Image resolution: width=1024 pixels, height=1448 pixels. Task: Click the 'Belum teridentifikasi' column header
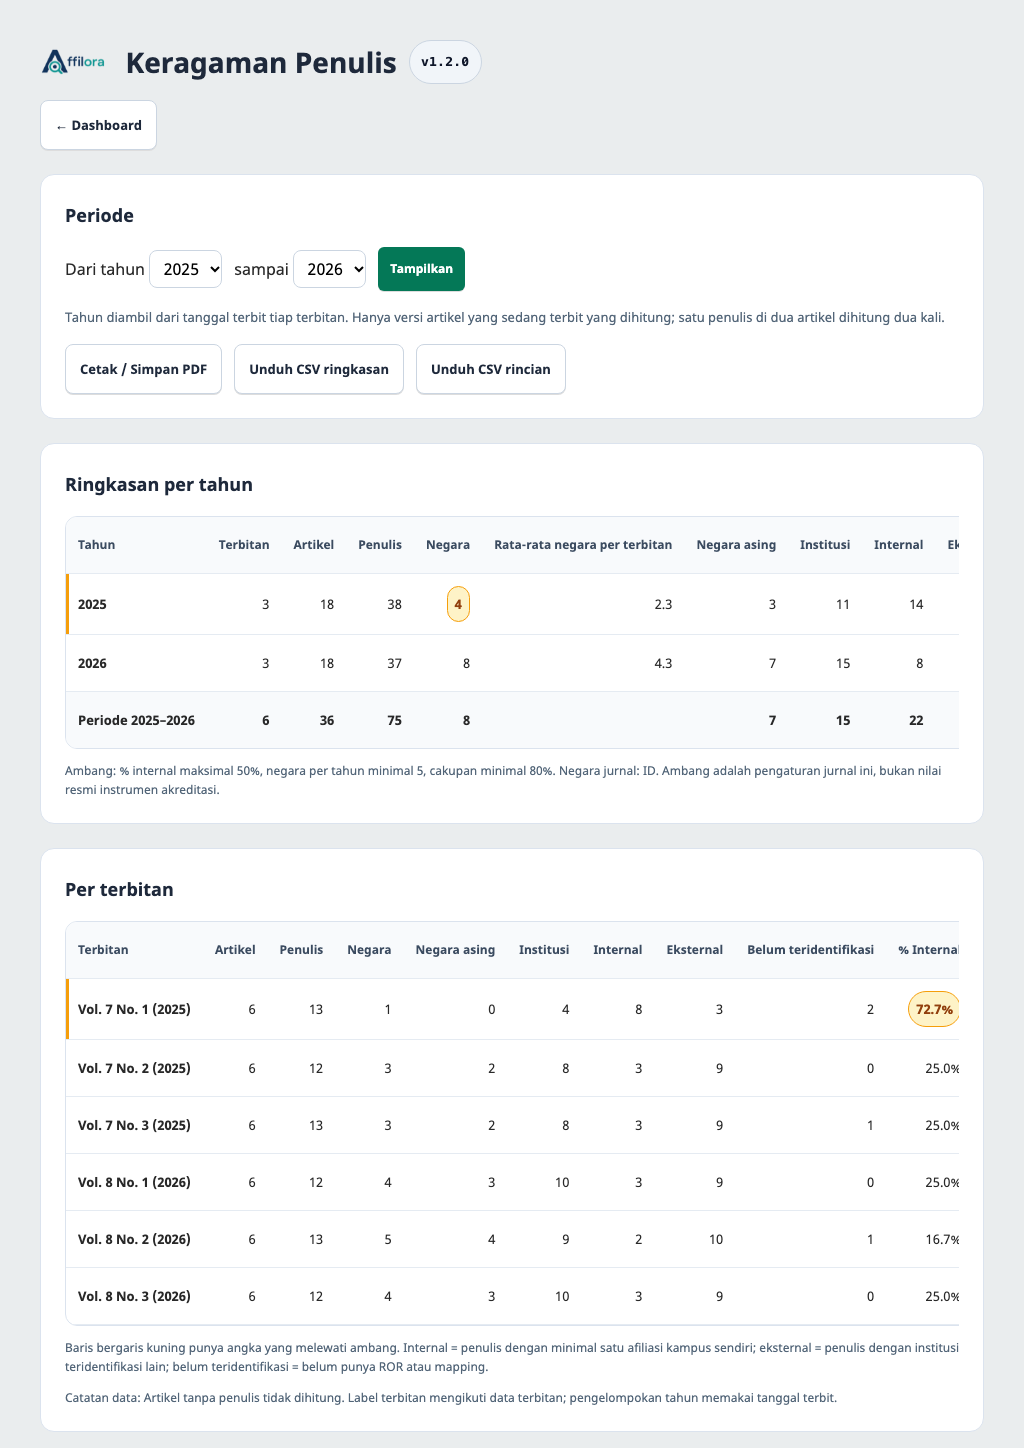point(810,950)
